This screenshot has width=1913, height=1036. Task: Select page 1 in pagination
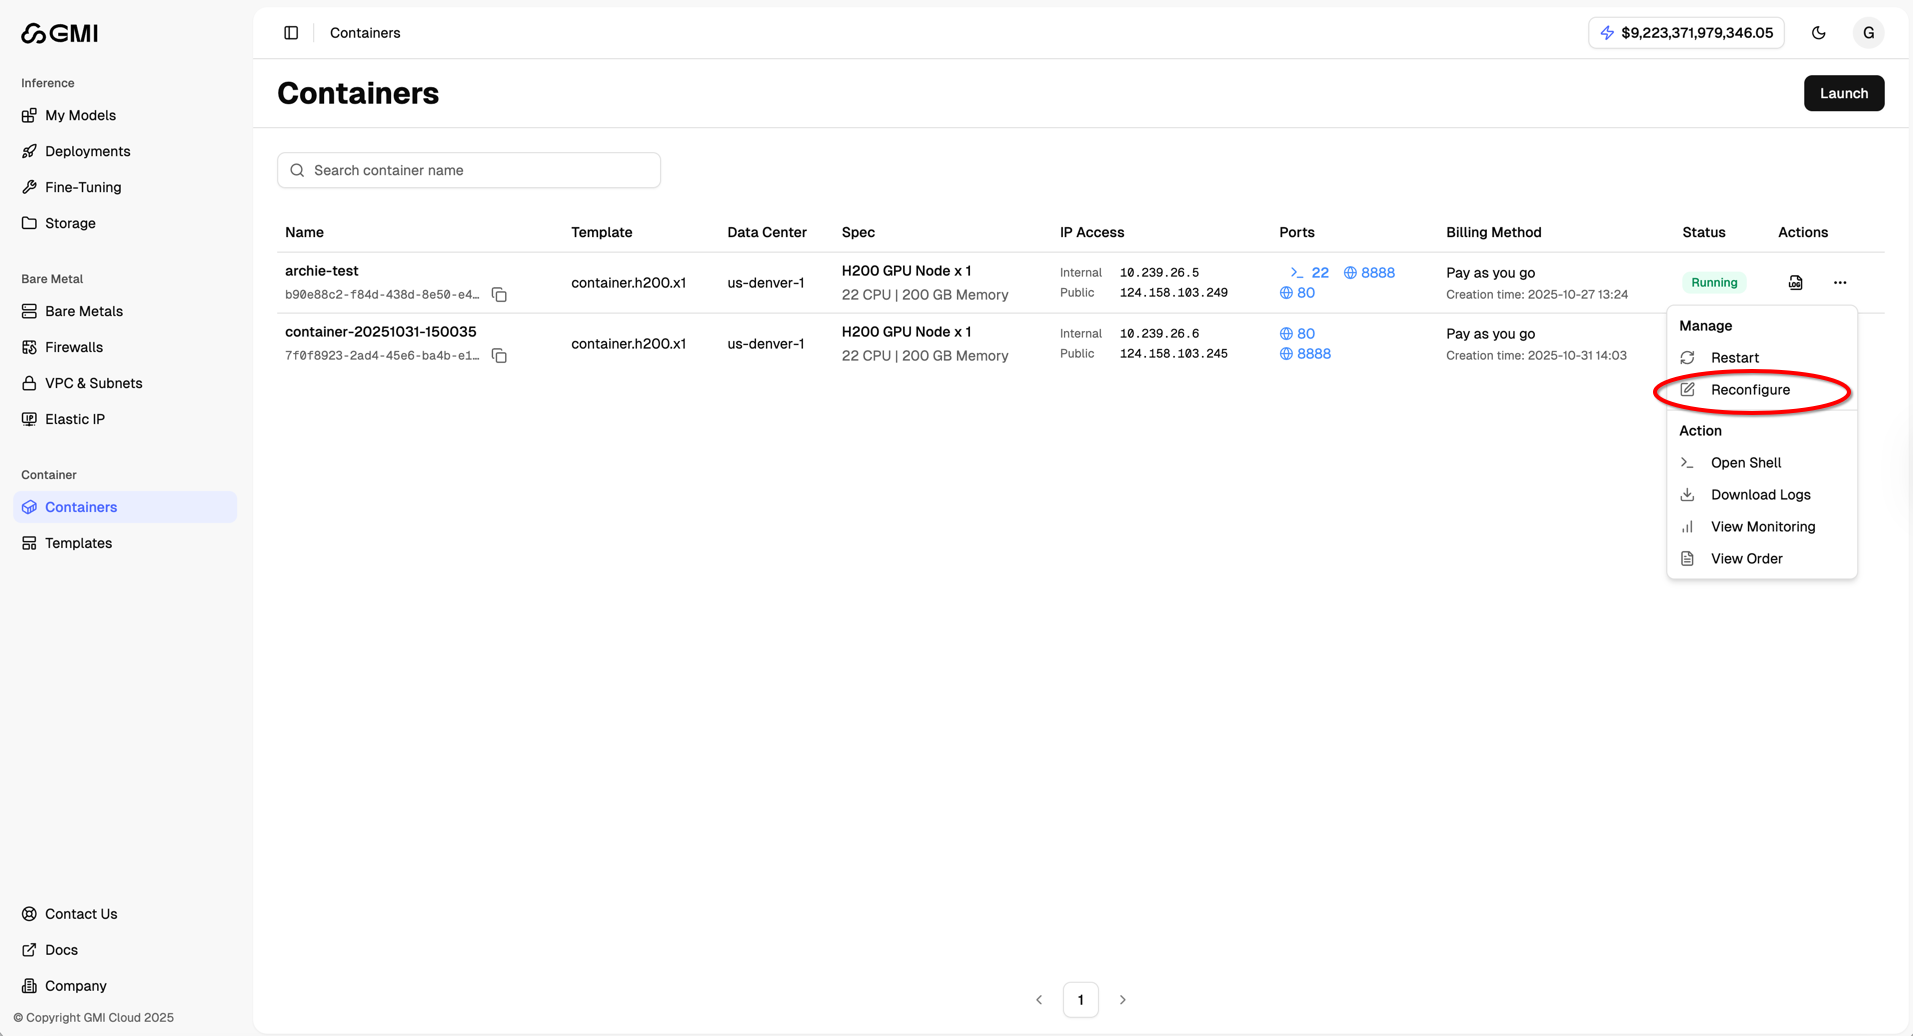coord(1080,1000)
